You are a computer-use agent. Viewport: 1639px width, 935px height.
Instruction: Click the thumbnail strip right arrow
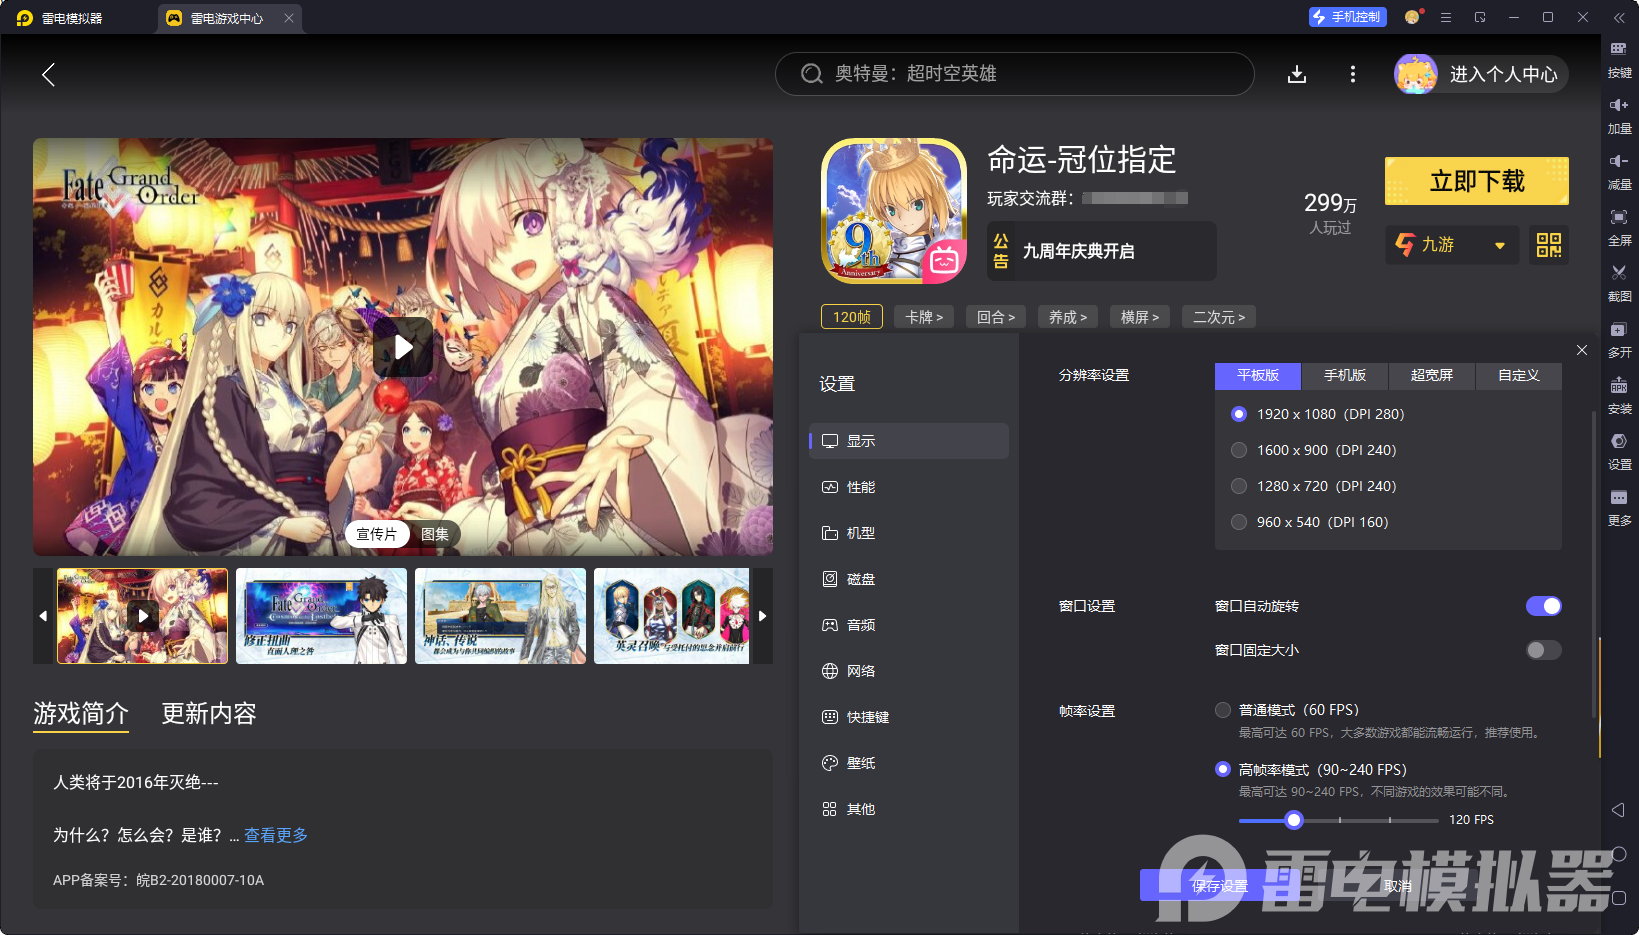click(762, 616)
